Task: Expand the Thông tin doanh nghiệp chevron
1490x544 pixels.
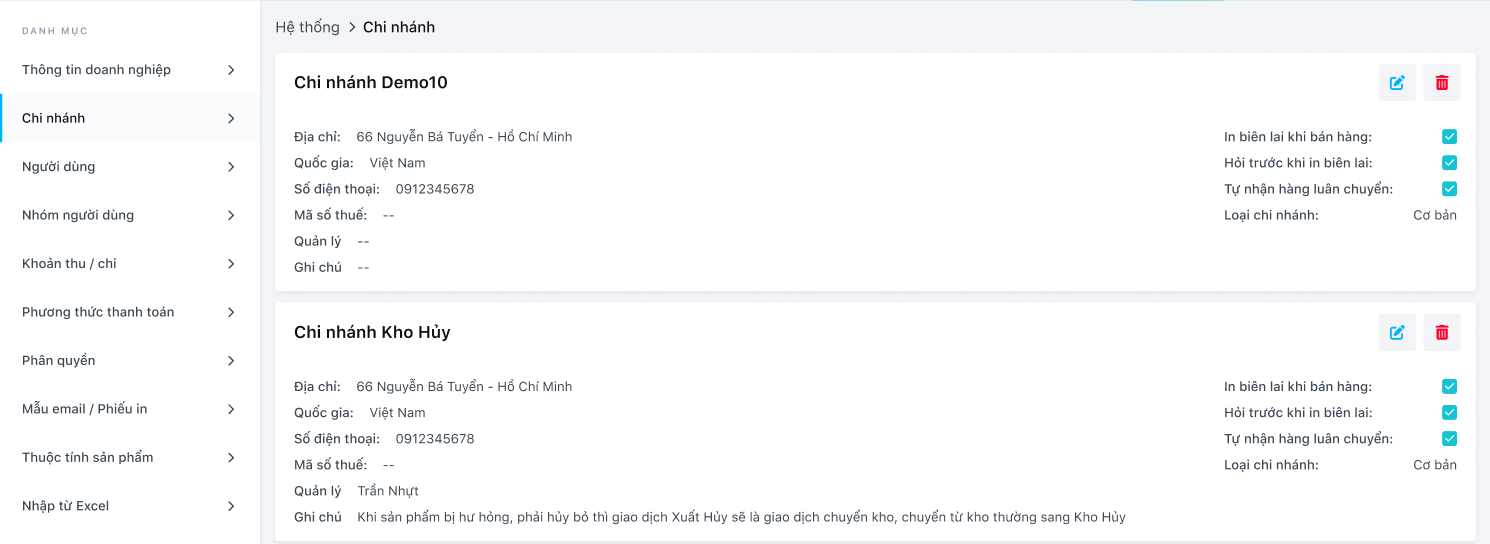Action: [231, 70]
